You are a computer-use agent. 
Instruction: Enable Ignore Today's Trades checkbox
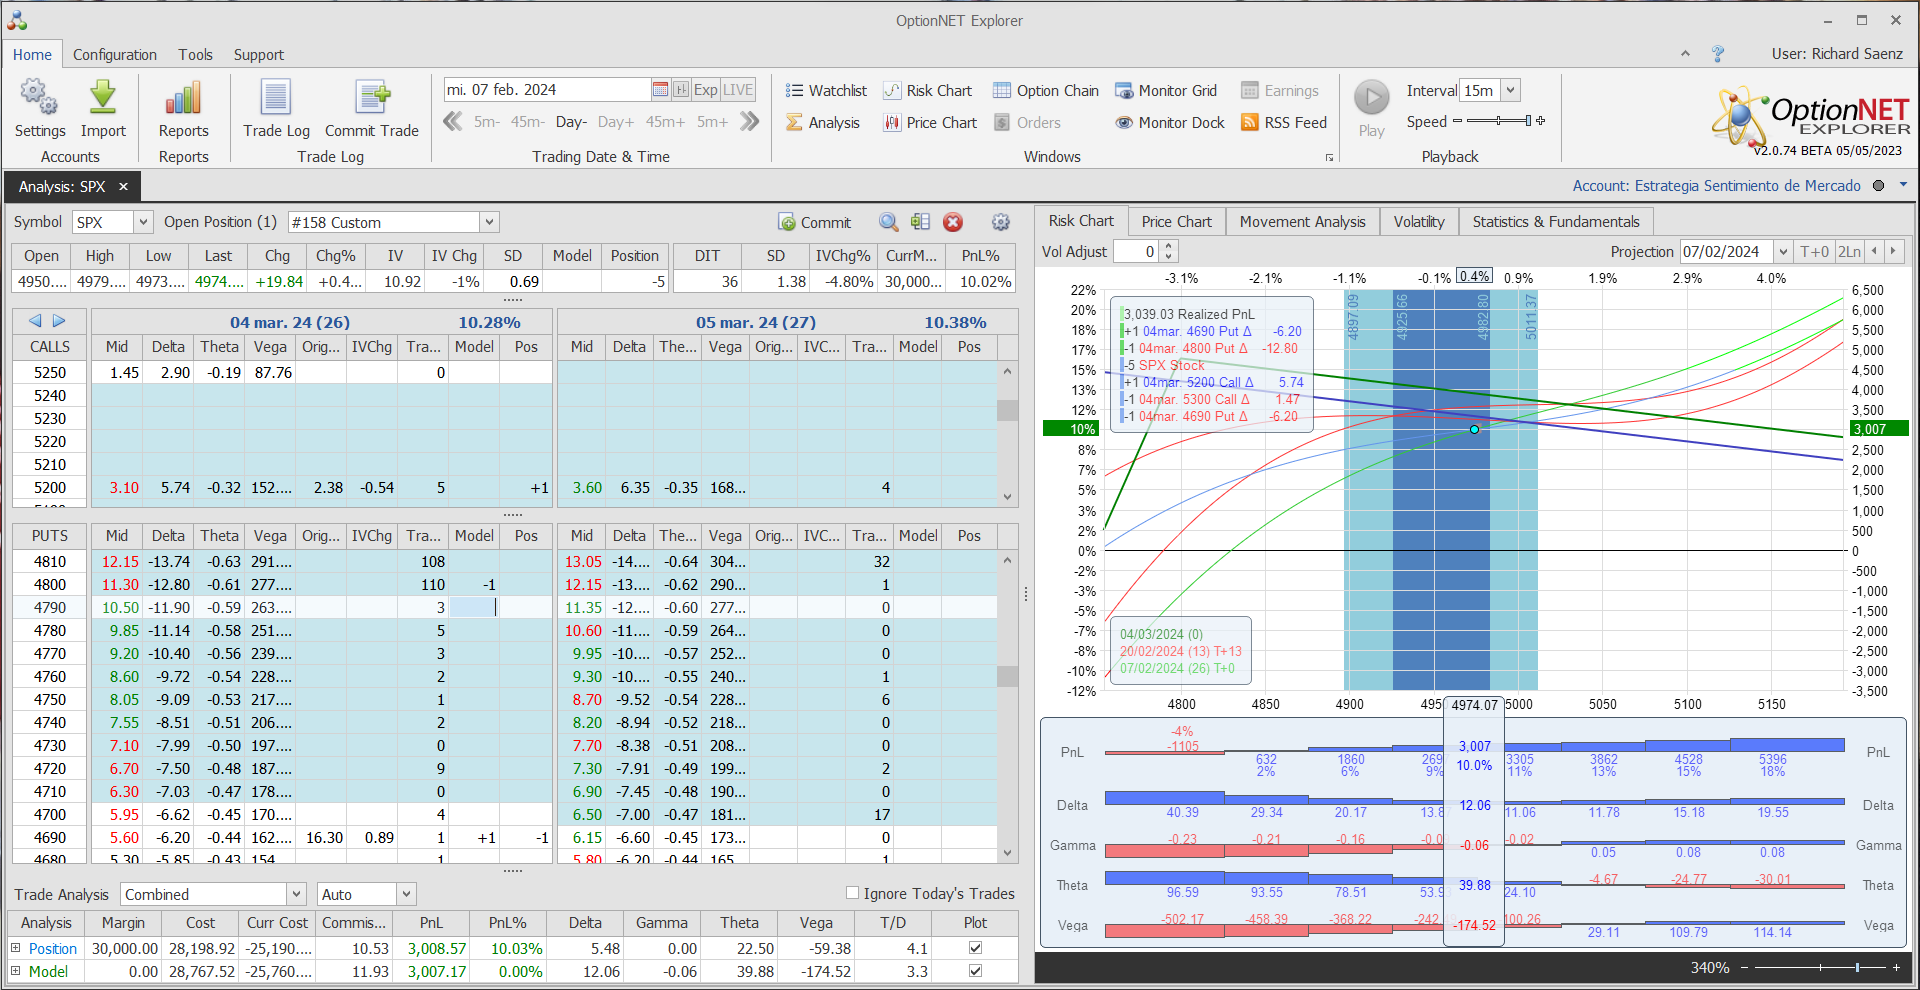(853, 893)
